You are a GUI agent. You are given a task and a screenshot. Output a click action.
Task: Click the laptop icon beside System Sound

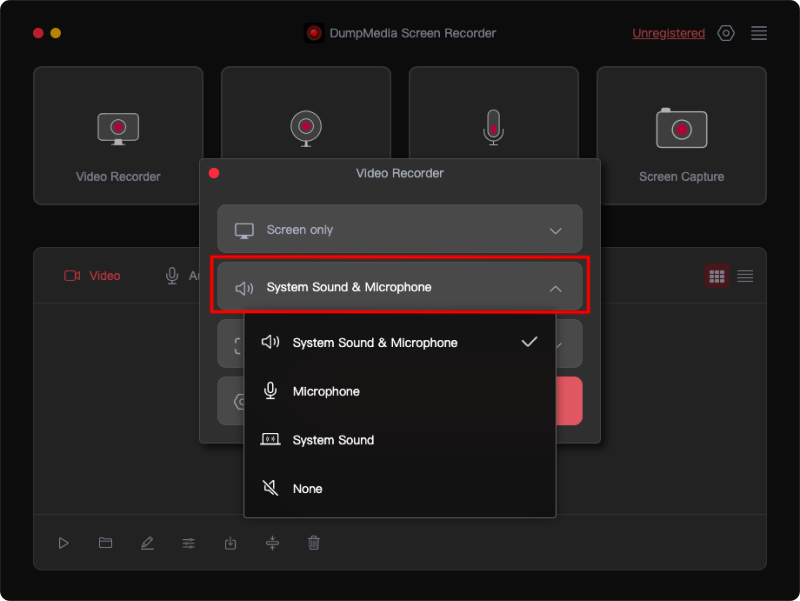click(x=270, y=439)
